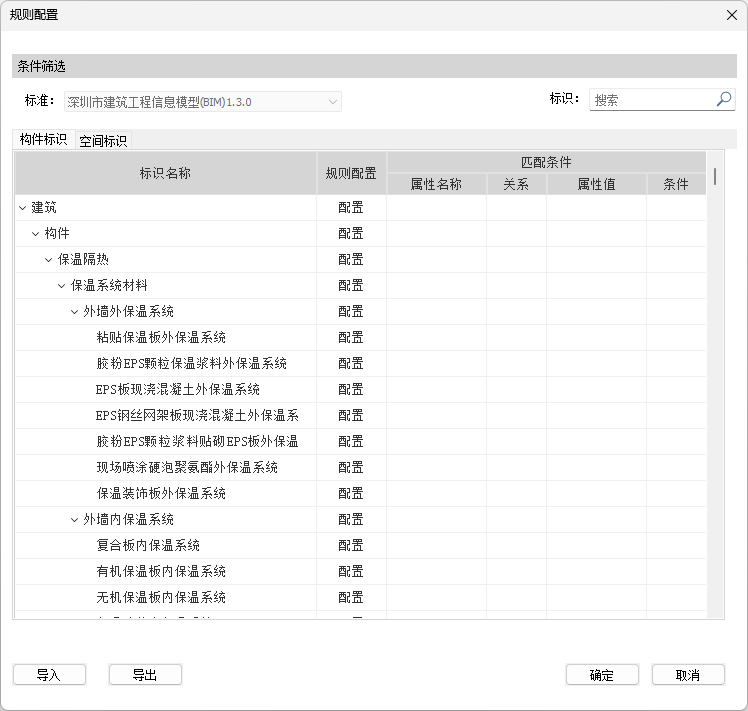Focus the 标识 search input field

click(x=650, y=100)
